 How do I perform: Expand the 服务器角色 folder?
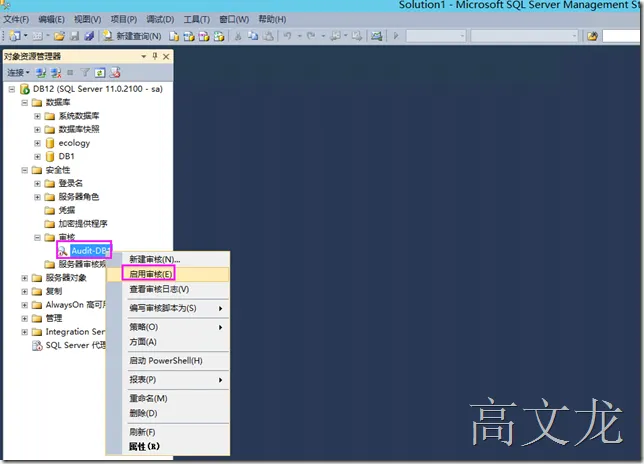point(37,197)
